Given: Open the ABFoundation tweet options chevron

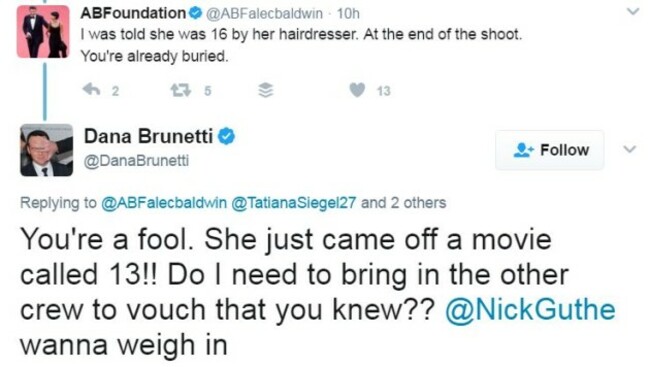Looking at the screenshot, I should [x=633, y=12].
